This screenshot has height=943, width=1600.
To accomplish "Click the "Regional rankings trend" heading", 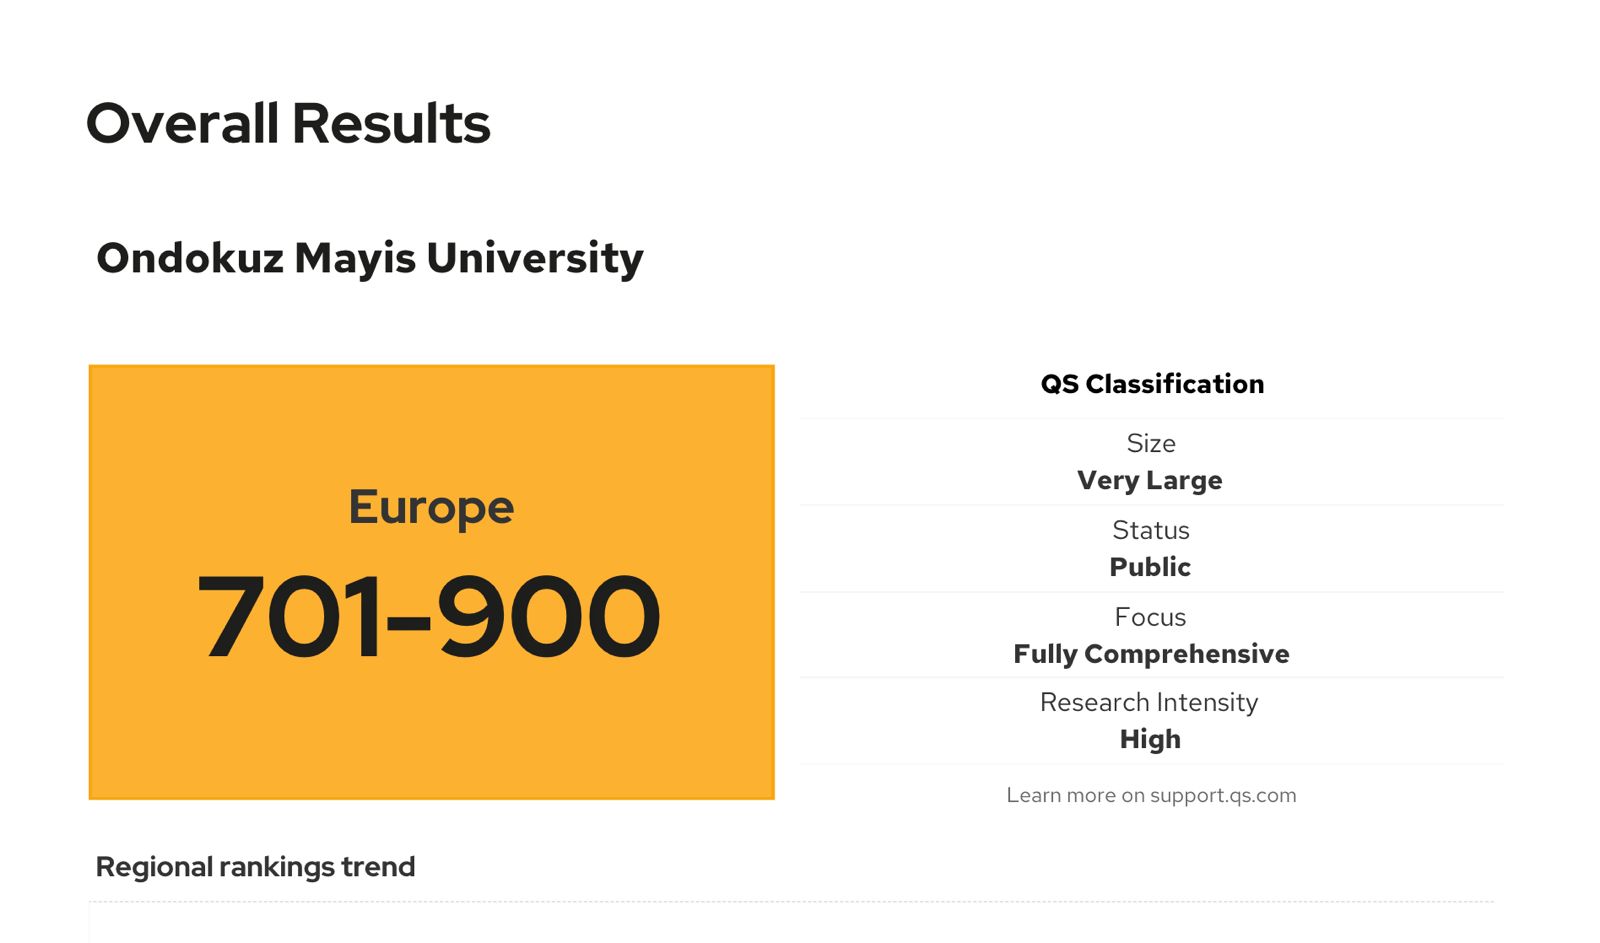I will pos(255,867).
